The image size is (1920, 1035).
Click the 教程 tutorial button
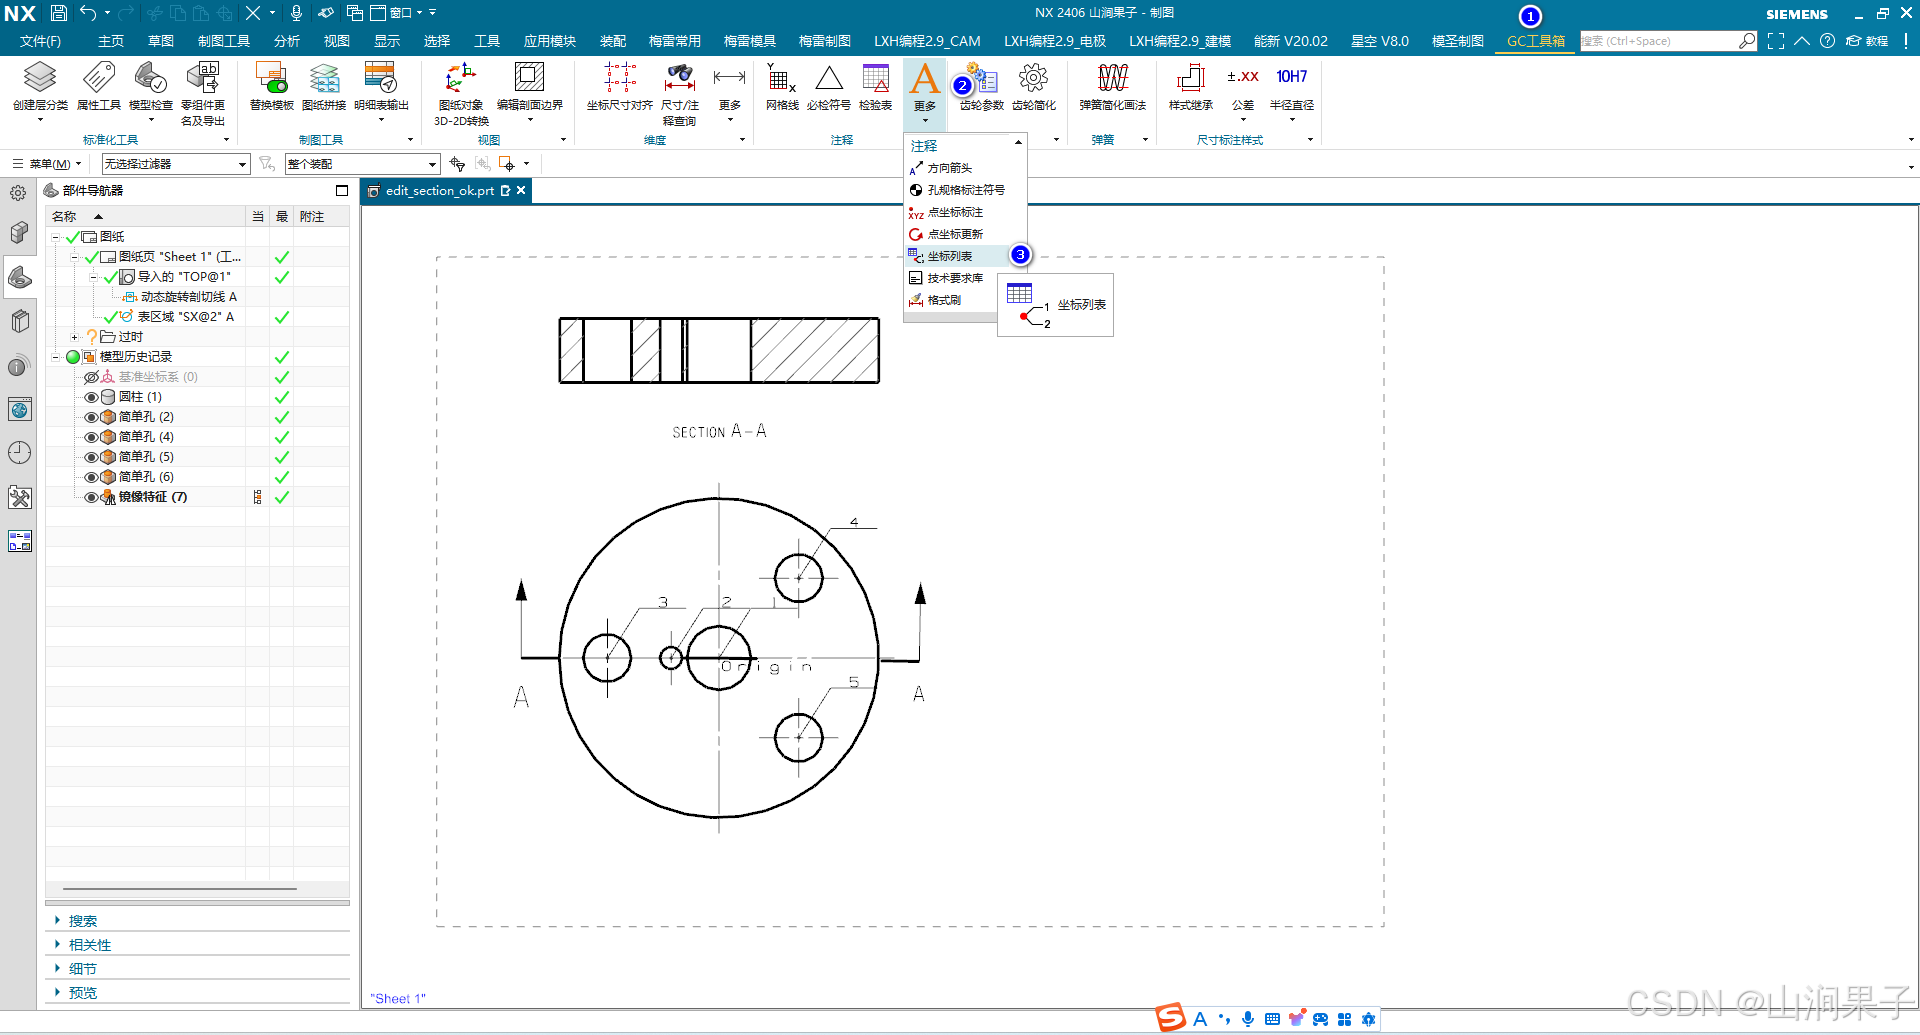pyautogui.click(x=1867, y=41)
